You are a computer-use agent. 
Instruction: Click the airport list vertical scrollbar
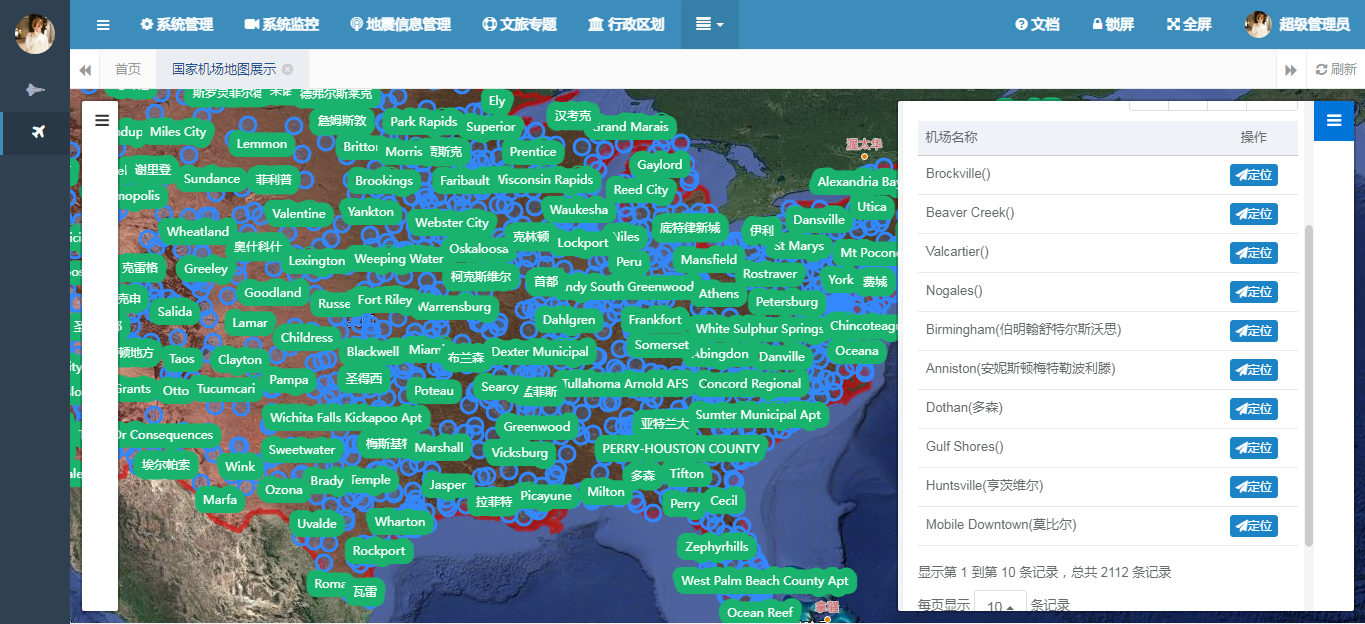pos(1309,385)
